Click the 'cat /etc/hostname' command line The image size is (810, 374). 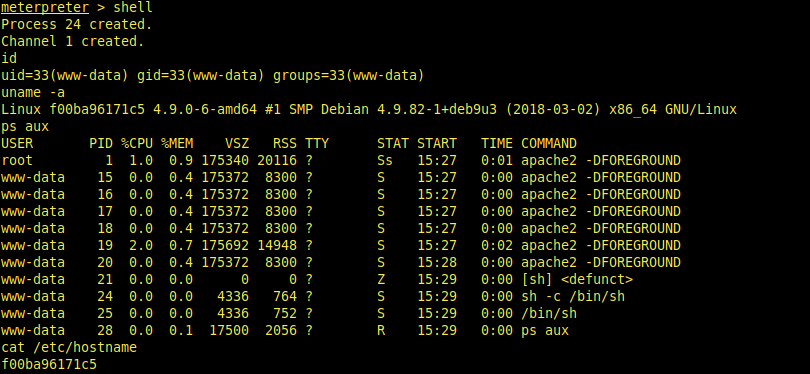pyautogui.click(x=69, y=348)
